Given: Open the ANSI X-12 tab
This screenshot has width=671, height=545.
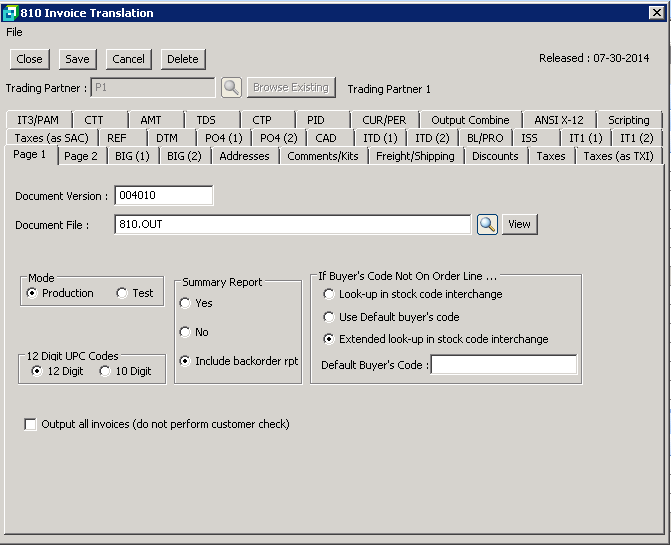Looking at the screenshot, I should tap(558, 120).
